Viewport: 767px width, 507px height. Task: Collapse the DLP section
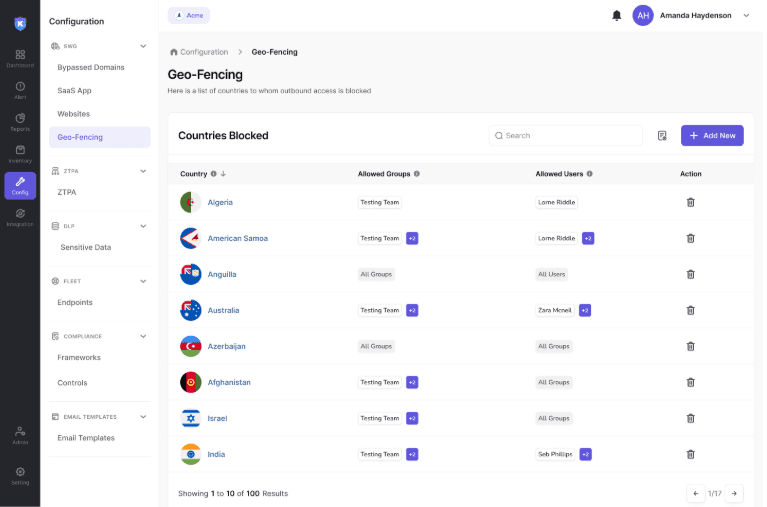click(143, 226)
